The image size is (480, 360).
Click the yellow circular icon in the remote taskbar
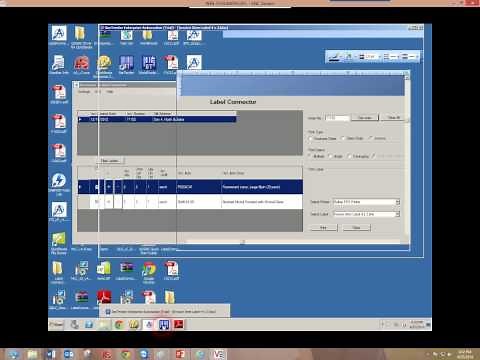coord(134,324)
